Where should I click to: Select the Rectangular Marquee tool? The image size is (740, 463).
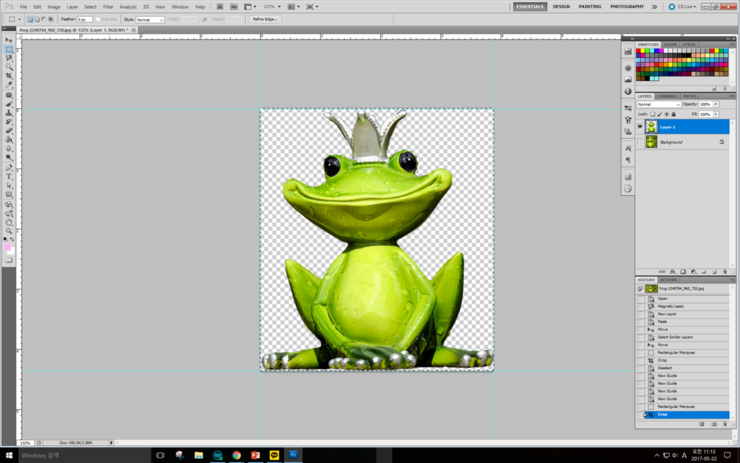(9, 49)
